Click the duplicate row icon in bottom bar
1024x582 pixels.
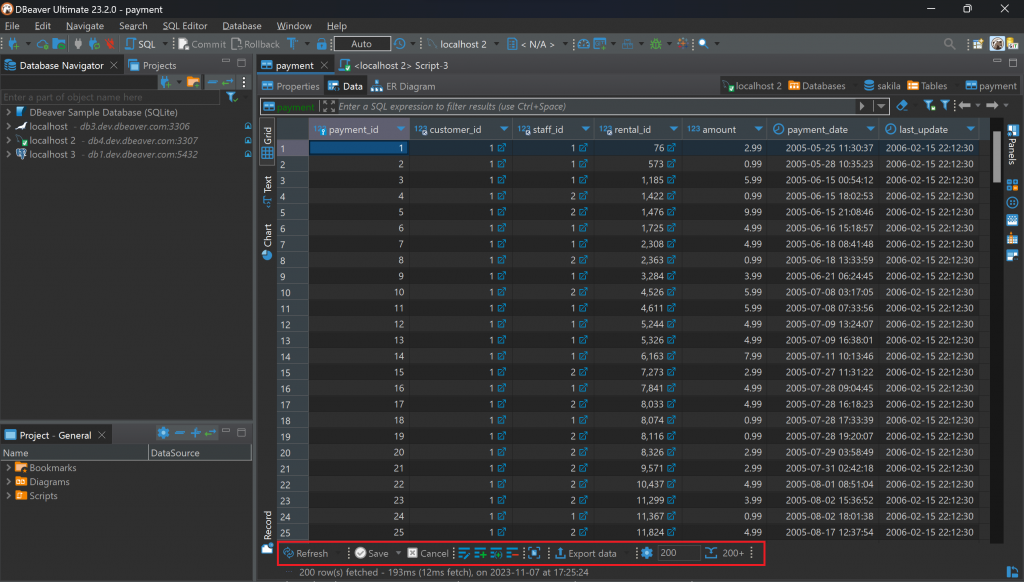[x=496, y=553]
